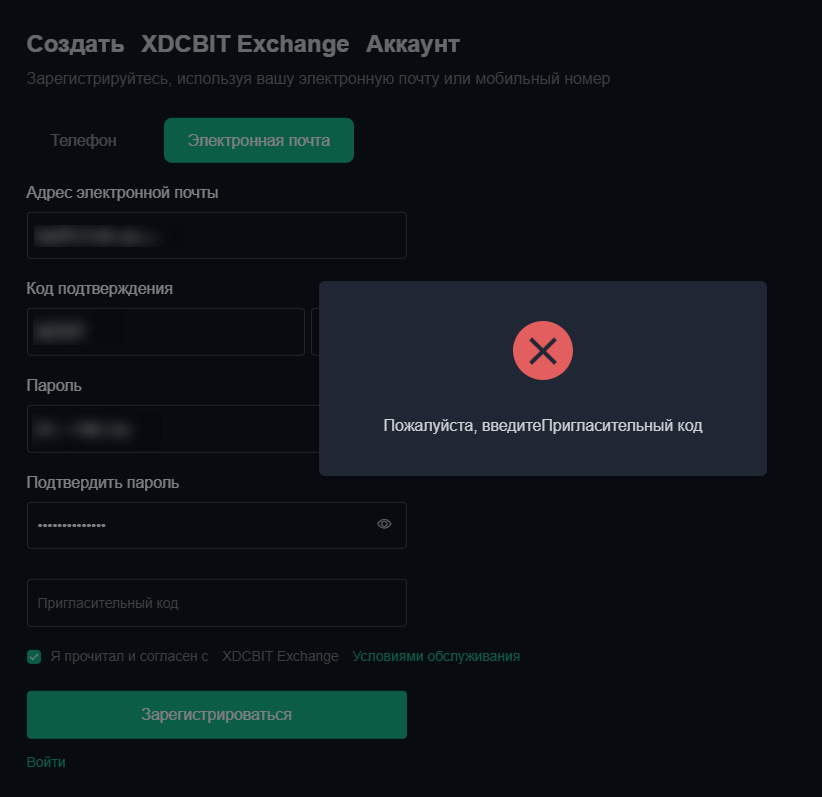Image resolution: width=822 pixels, height=797 pixels.
Task: Uncheck the terms of service agreement checkbox
Action: 33,656
